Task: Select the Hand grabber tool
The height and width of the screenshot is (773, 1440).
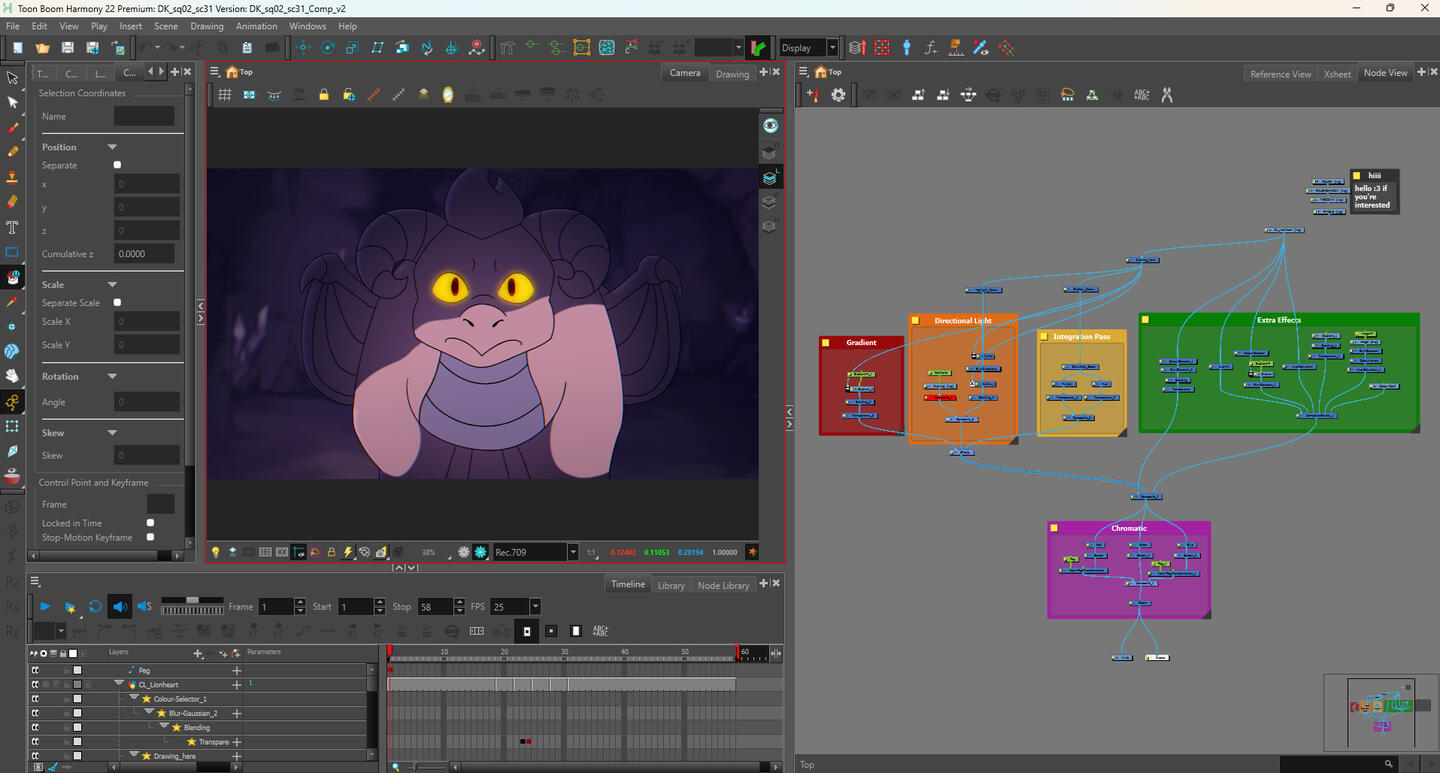Action: (12, 377)
